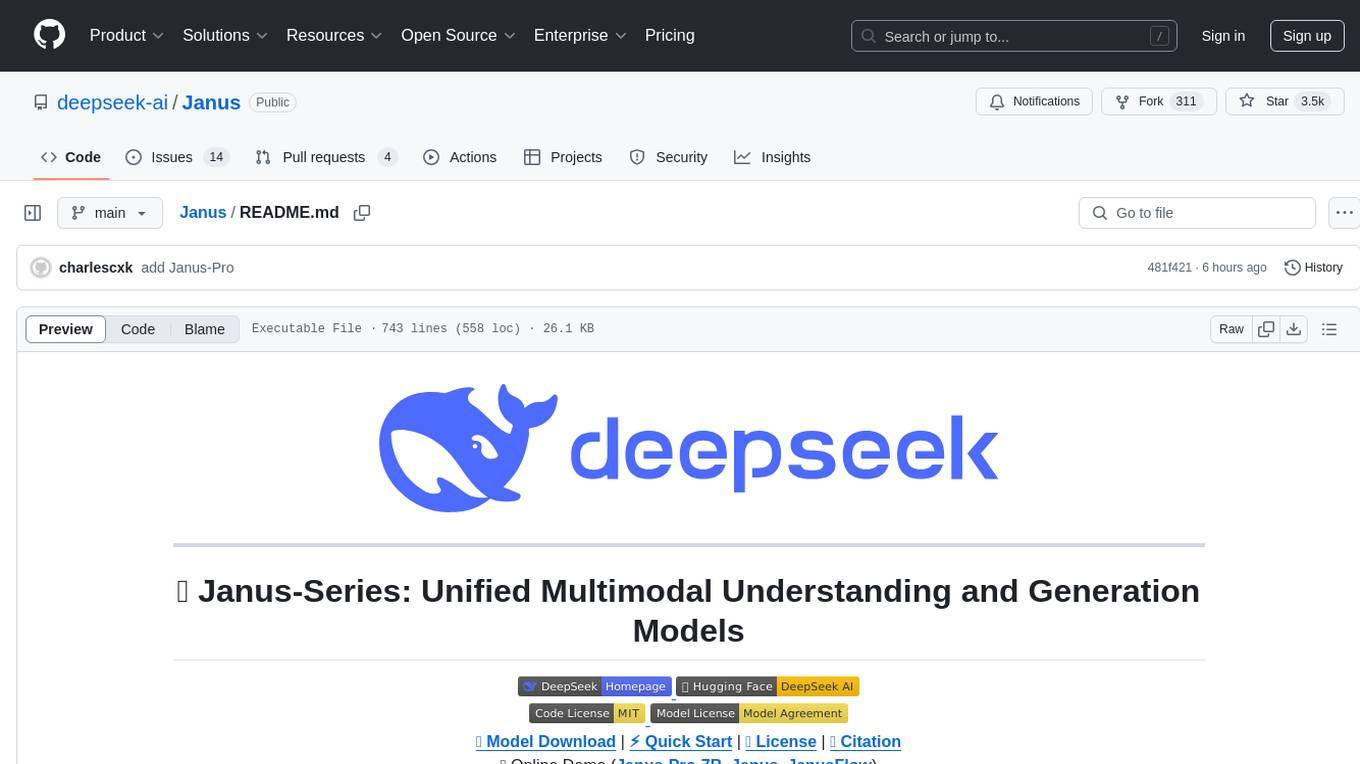Expand the Product menu
This screenshot has width=1360, height=764.
(127, 35)
